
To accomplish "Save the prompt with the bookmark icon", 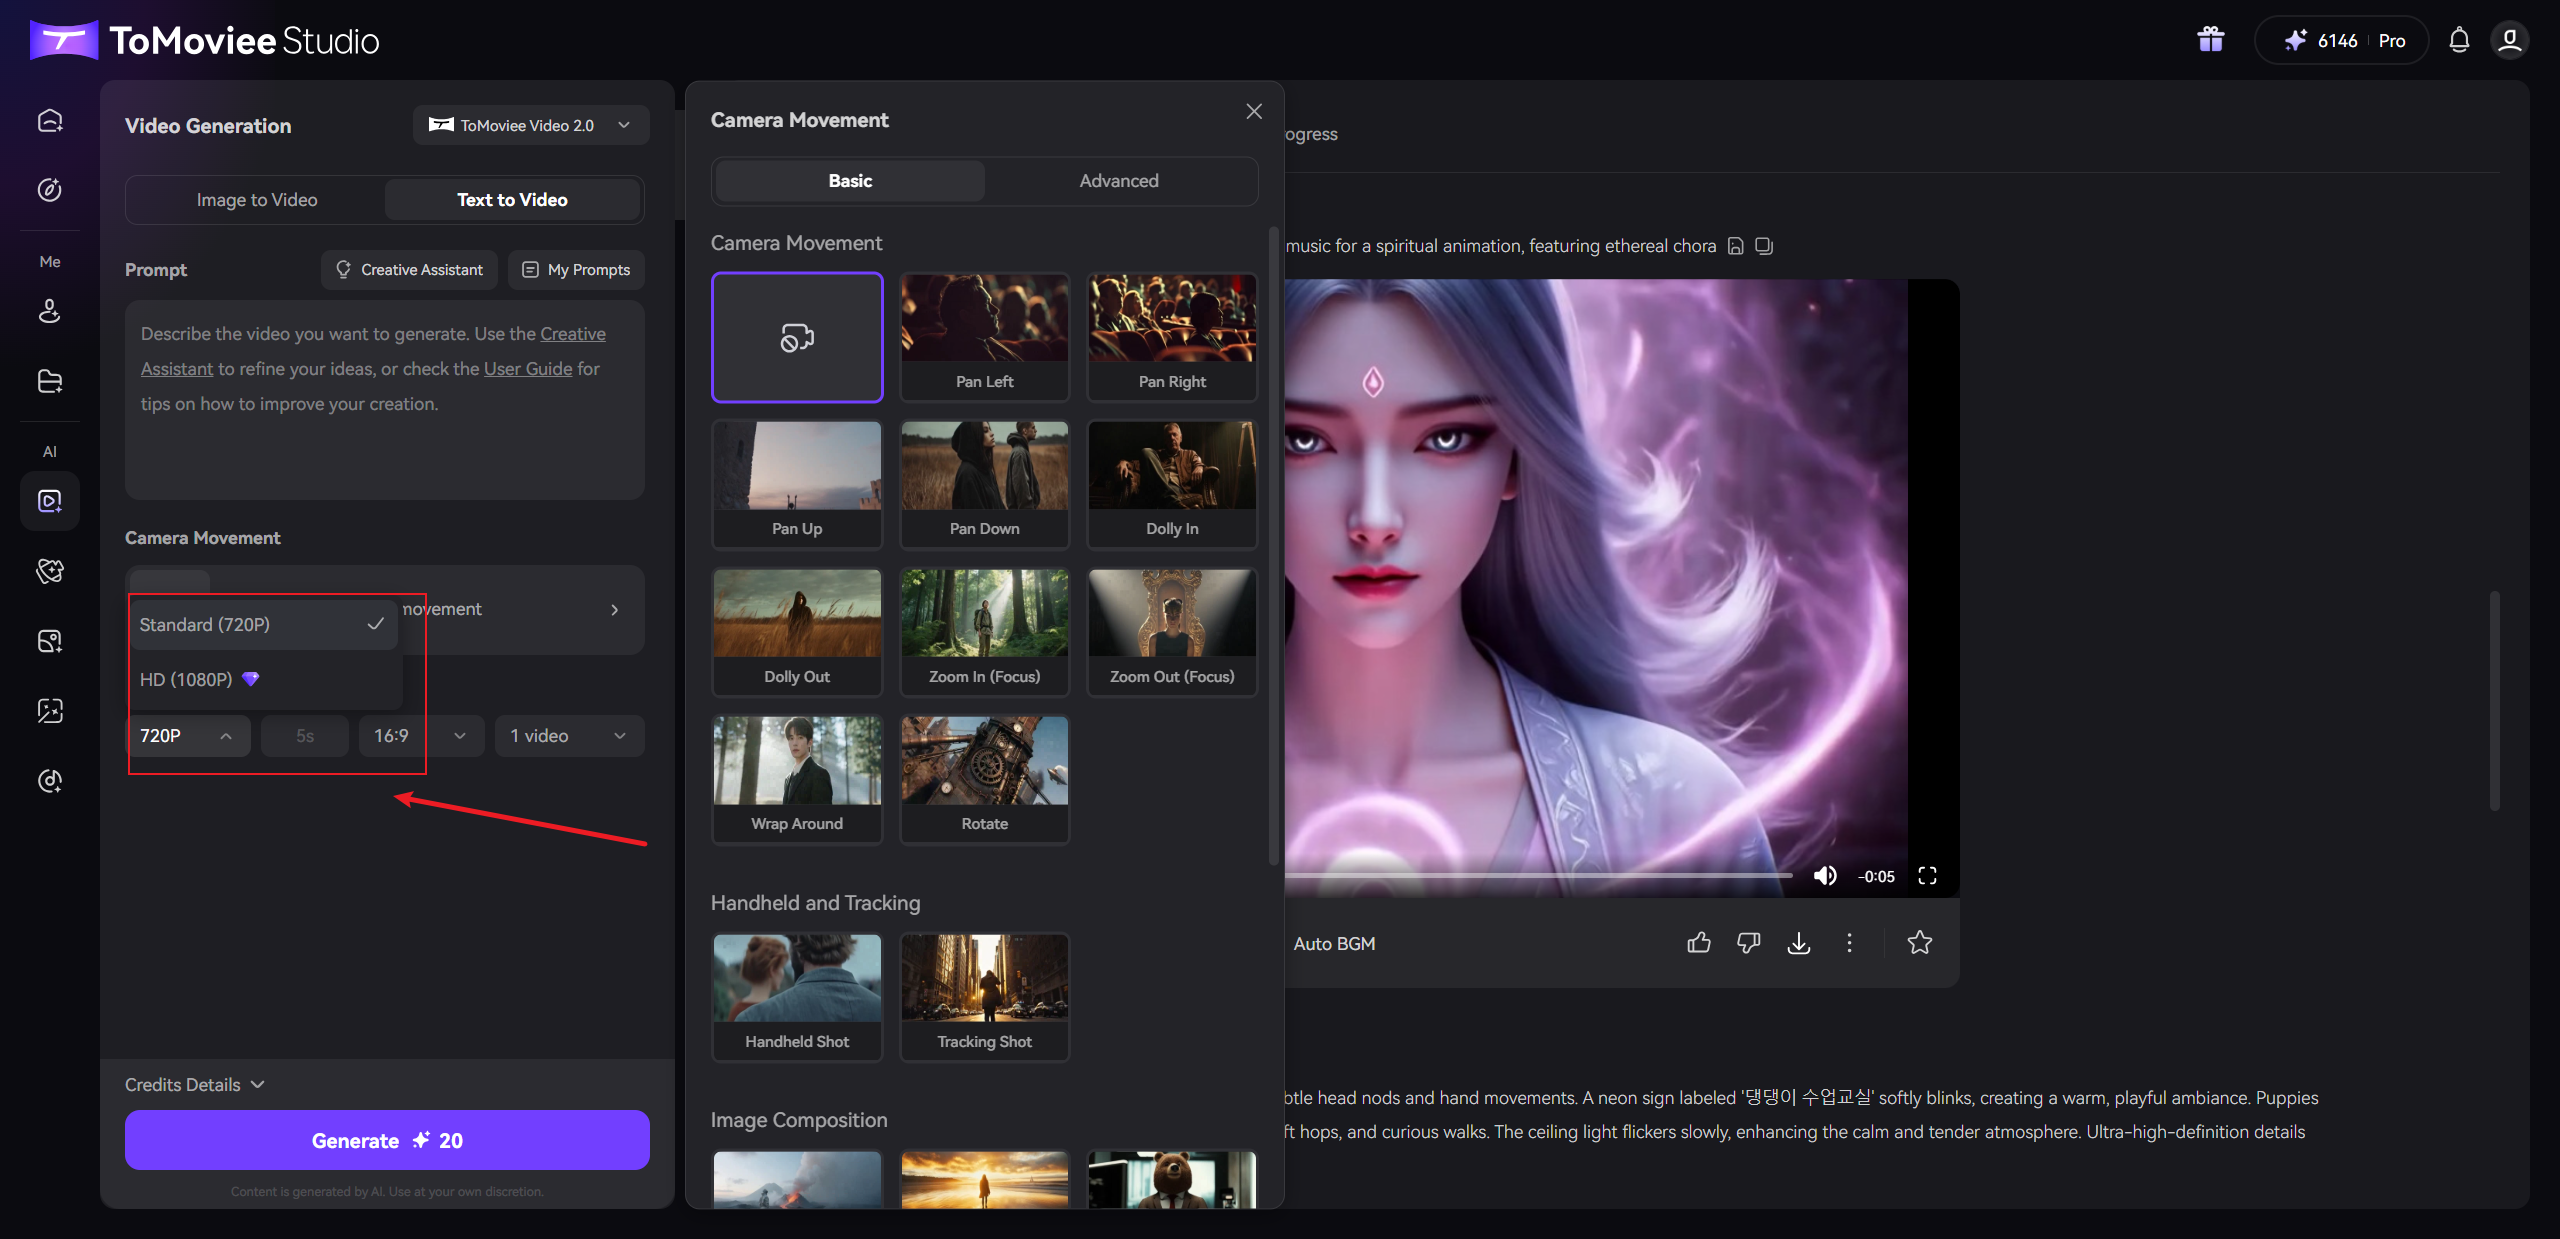I will (x=1736, y=246).
